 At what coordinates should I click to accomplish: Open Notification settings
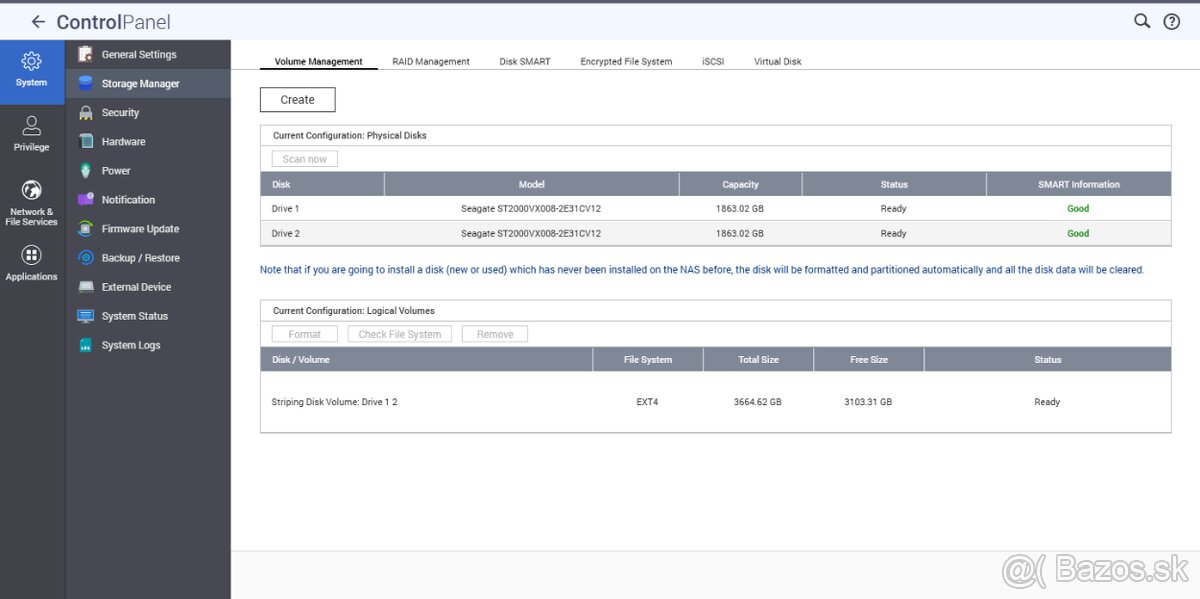128,199
